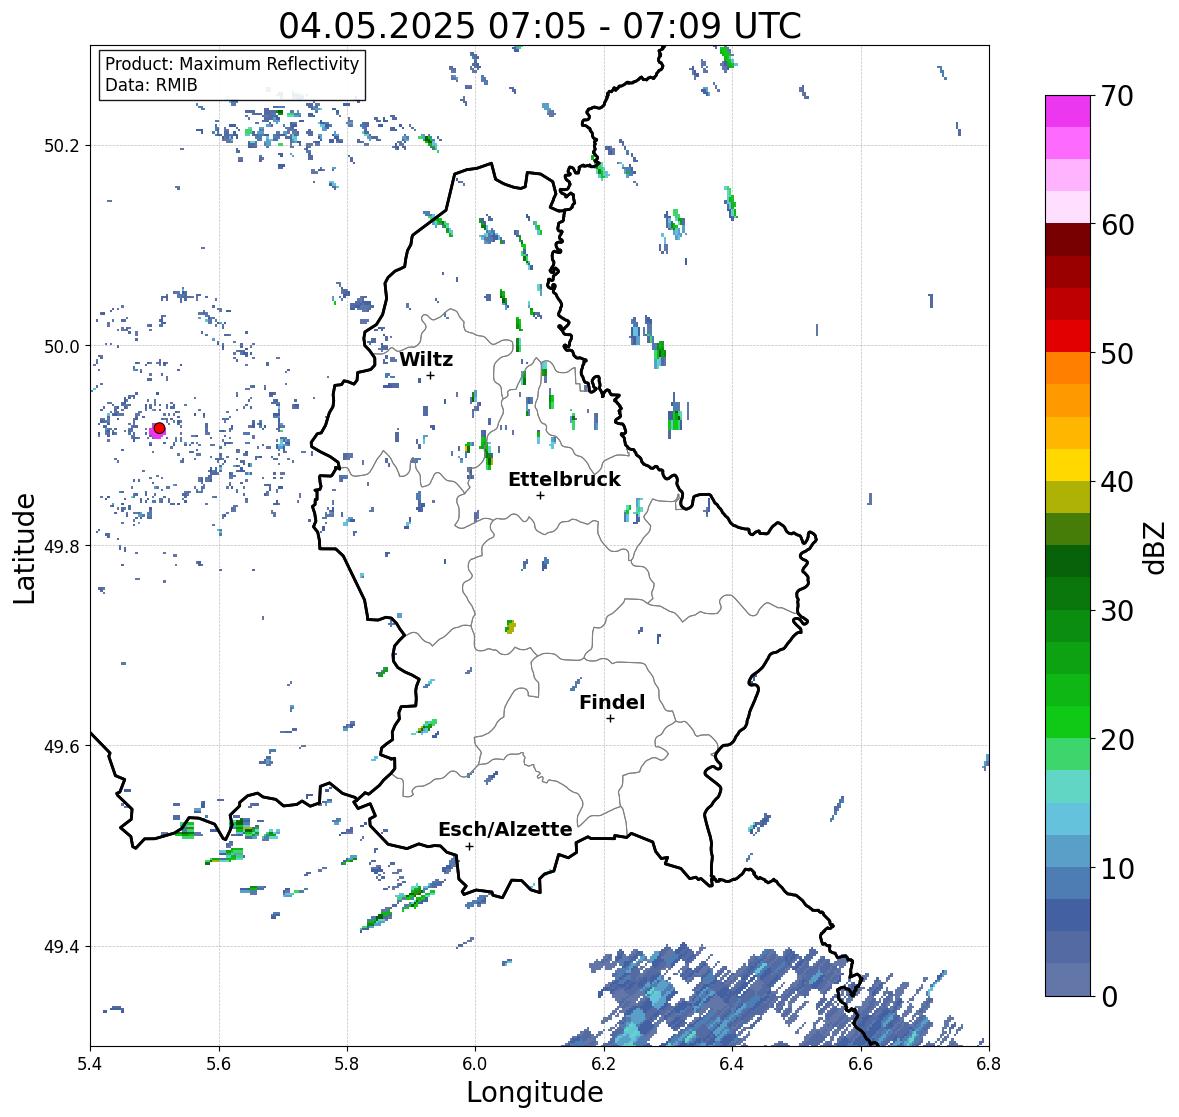The width and height of the screenshot is (1179, 1117).
Task: Click the 6.0 longitude tick label
Action: tap(475, 1063)
